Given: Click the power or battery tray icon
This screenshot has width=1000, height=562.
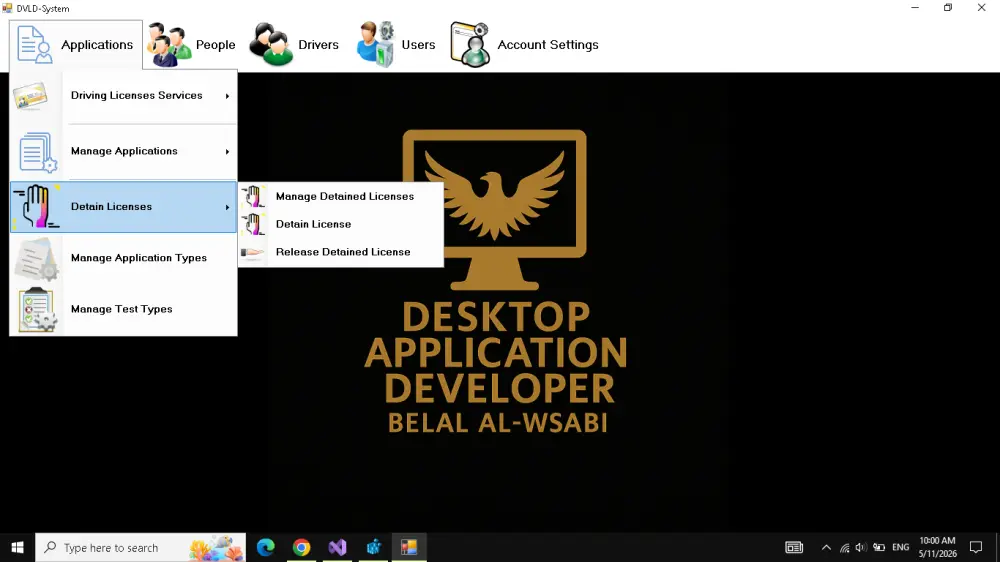Looking at the screenshot, I should tap(879, 547).
